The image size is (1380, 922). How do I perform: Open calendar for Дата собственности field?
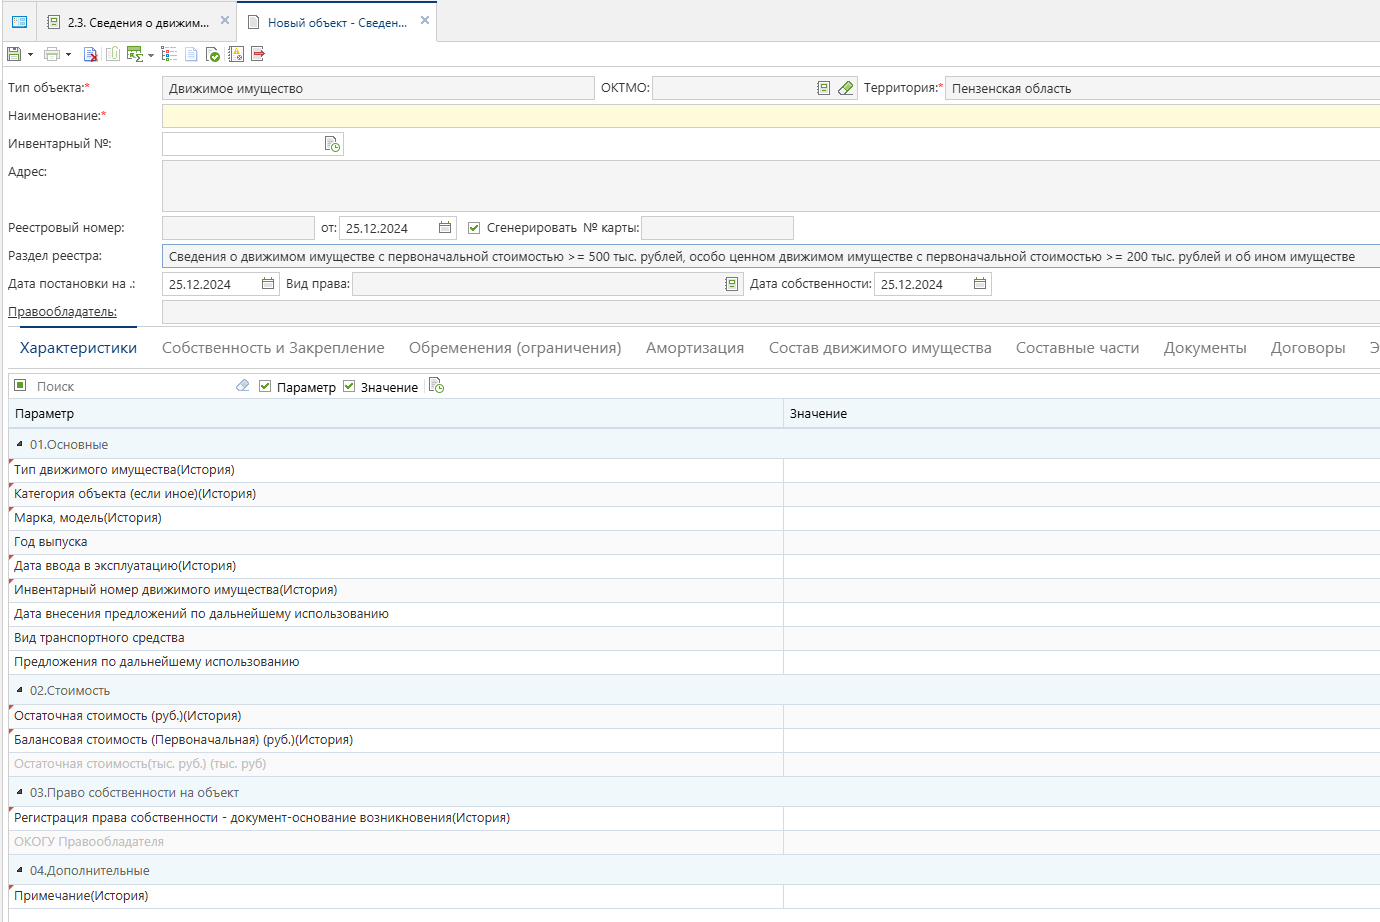980,284
